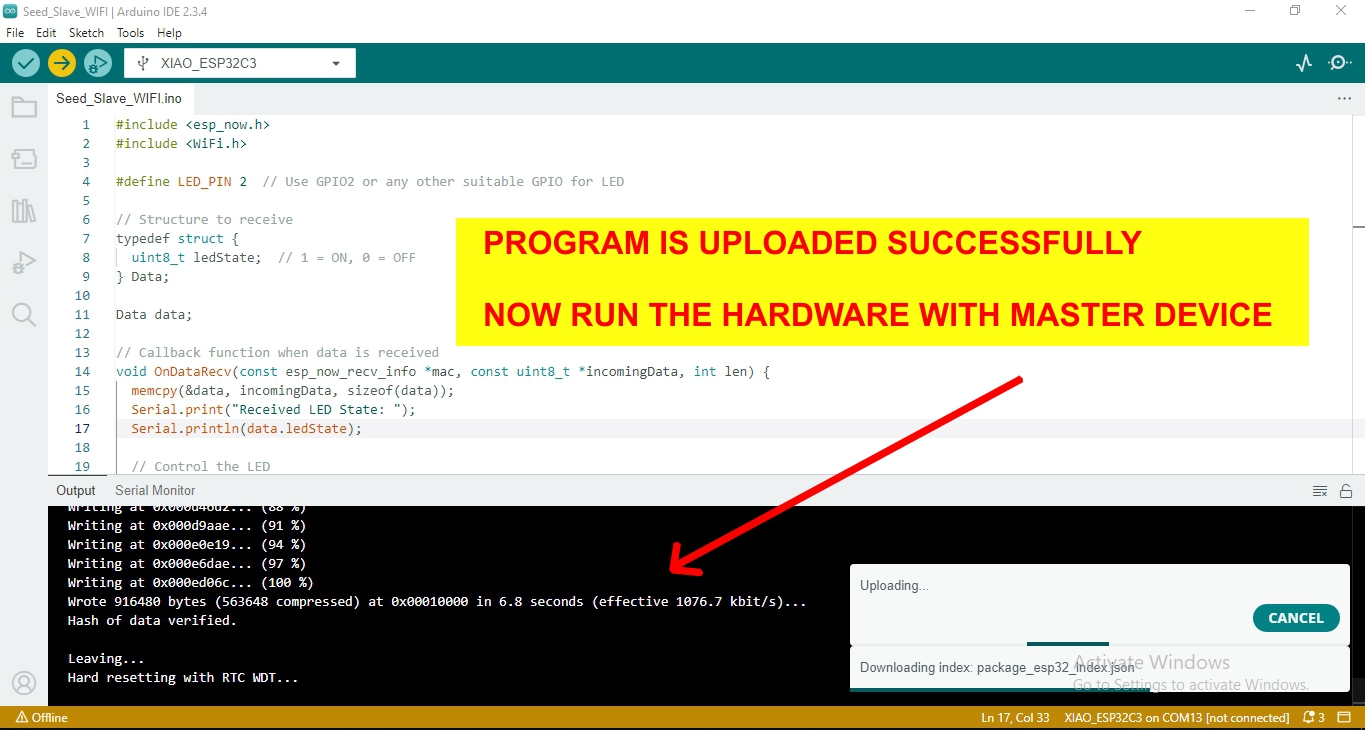The height and width of the screenshot is (730, 1365).
Task: Open the Serial Monitor magnifier icon
Action: [x=1339, y=63]
